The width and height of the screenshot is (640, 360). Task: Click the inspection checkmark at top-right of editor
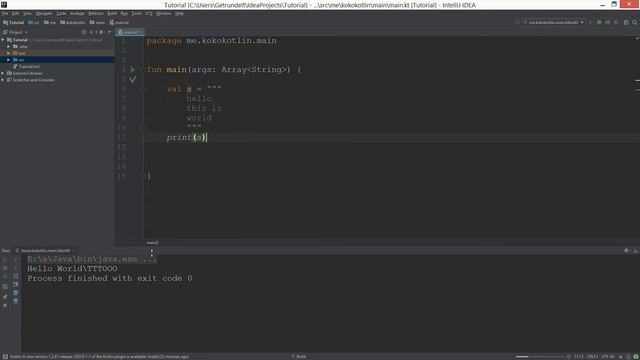637,38
